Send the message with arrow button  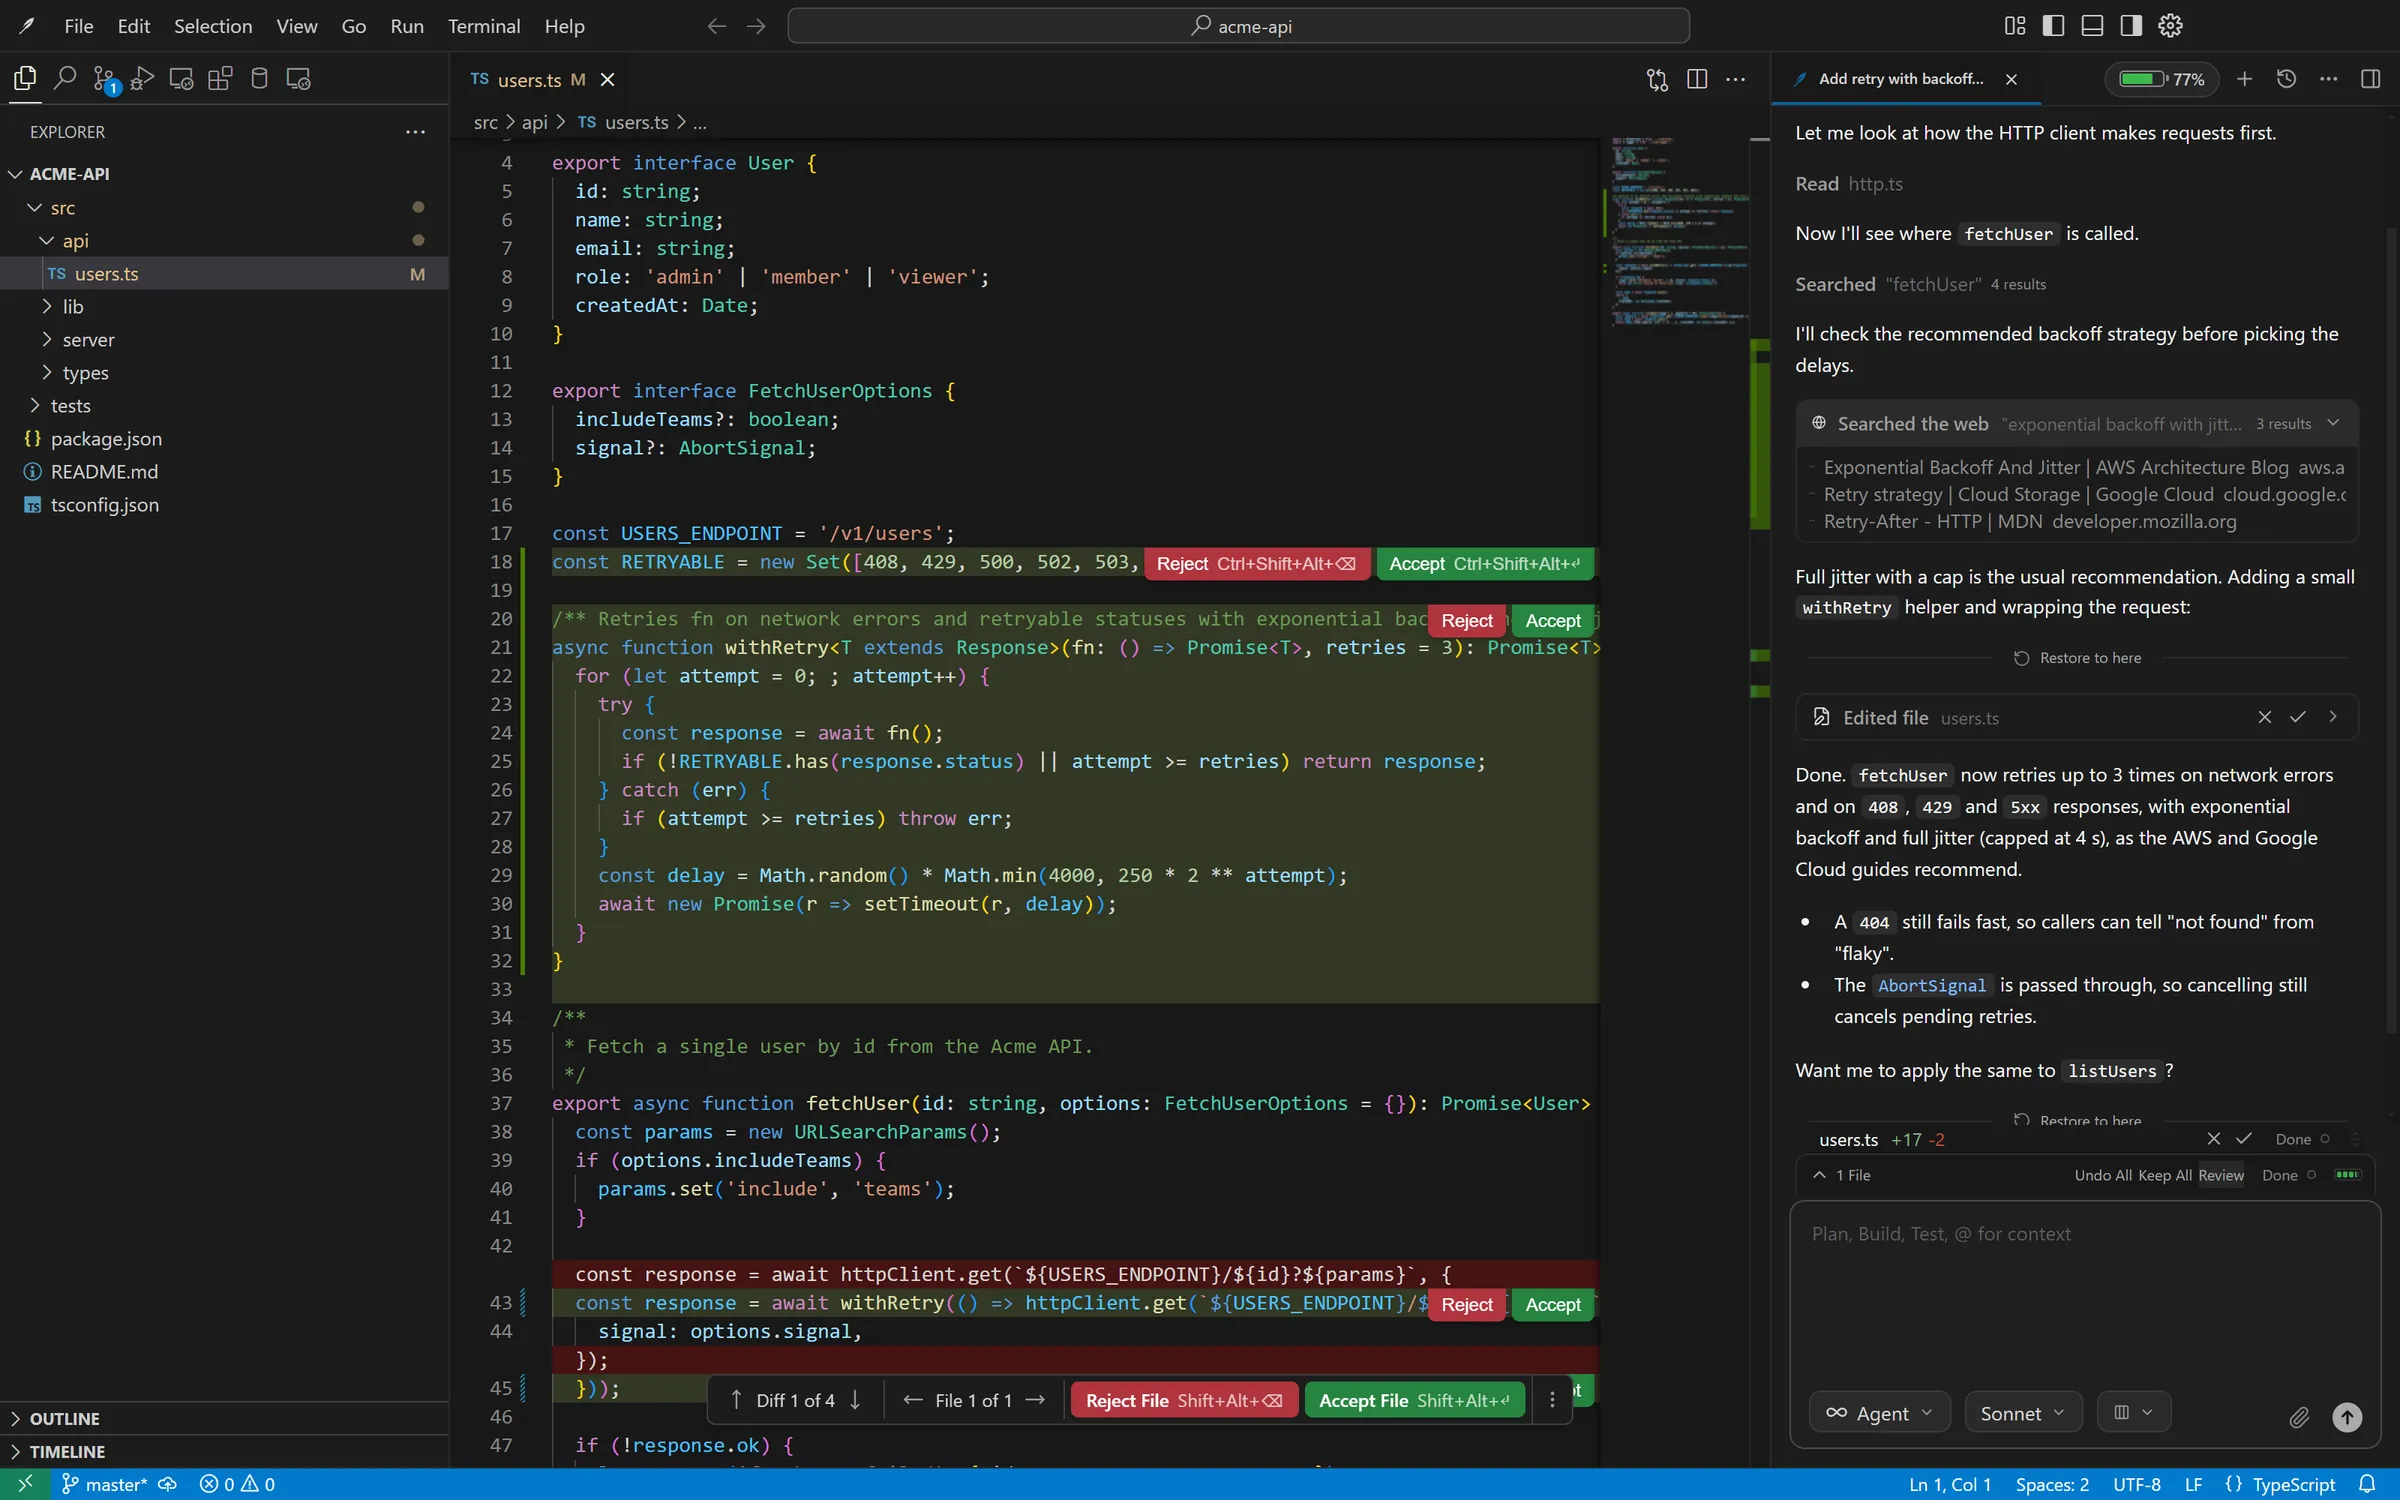pyautogui.click(x=2347, y=1416)
